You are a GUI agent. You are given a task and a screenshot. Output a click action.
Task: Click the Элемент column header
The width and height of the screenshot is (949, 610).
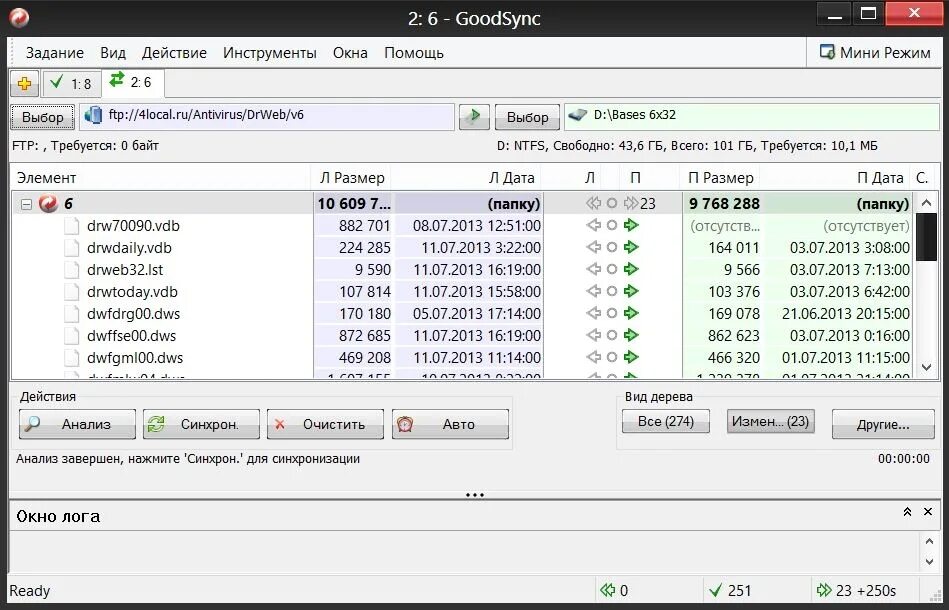161,178
